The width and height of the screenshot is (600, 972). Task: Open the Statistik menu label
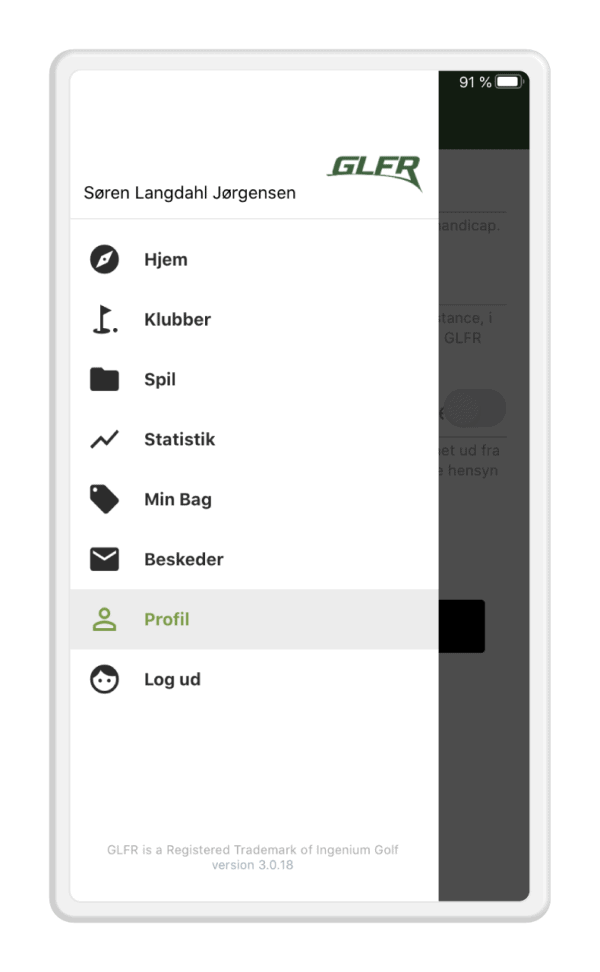tap(180, 440)
